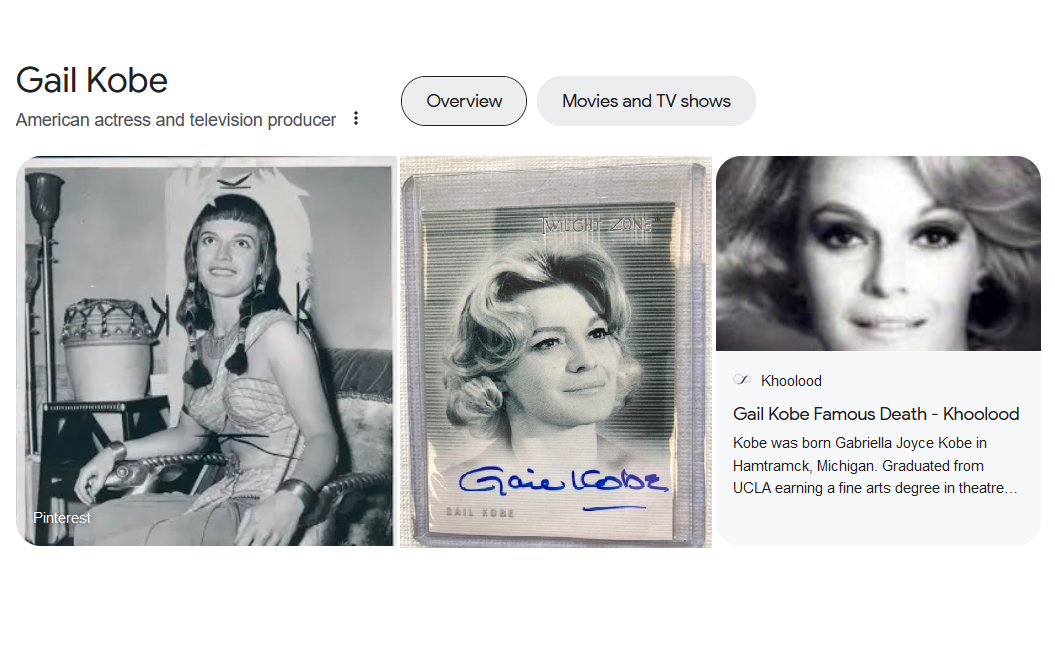
Task: Click the Pinterest source label on photo
Action: pos(62,518)
